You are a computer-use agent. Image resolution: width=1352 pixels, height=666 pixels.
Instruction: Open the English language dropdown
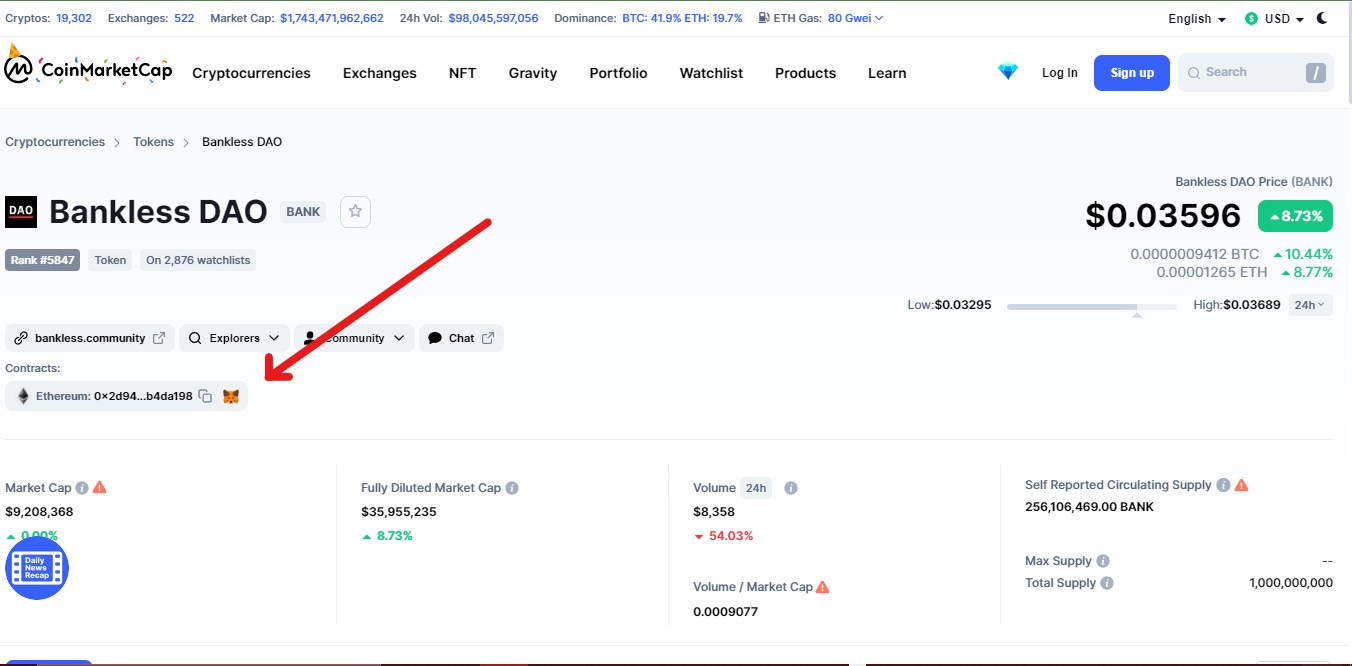click(1197, 19)
